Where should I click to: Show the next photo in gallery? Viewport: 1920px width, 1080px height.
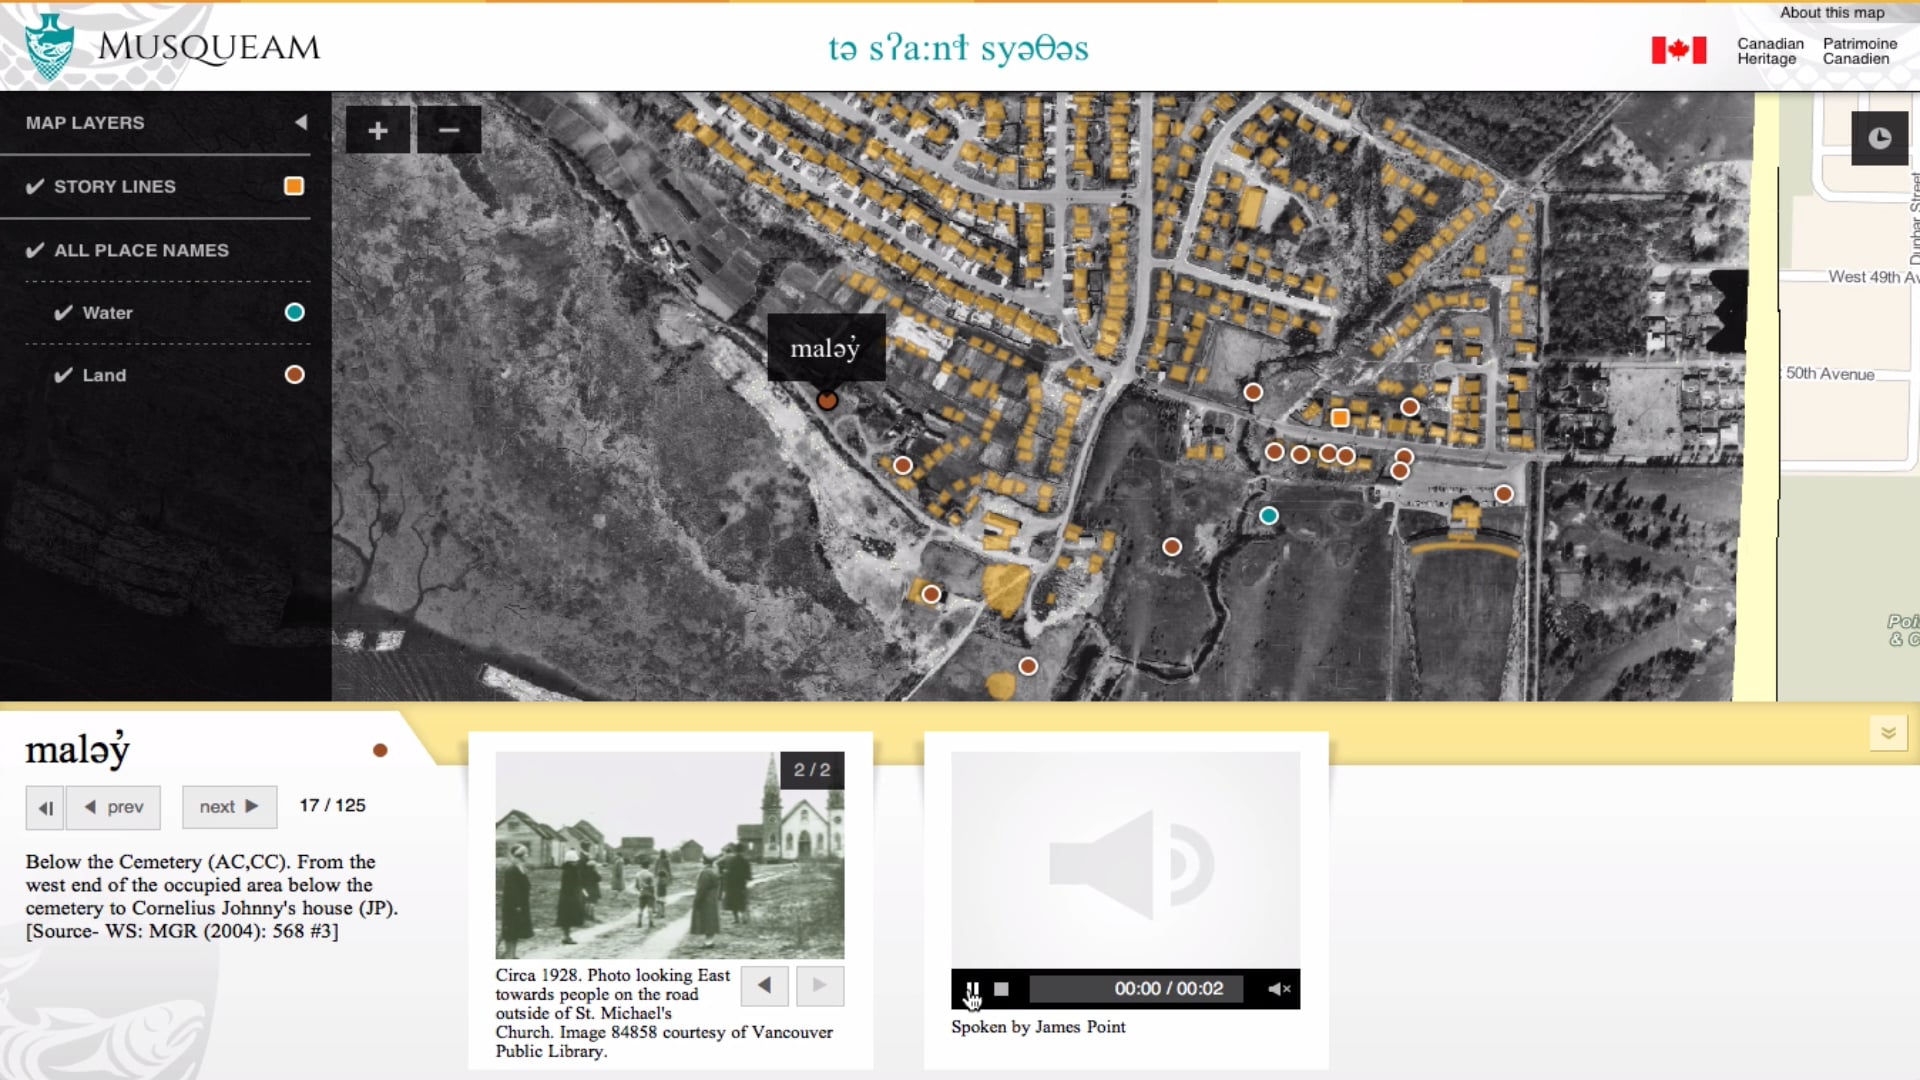pos(819,985)
